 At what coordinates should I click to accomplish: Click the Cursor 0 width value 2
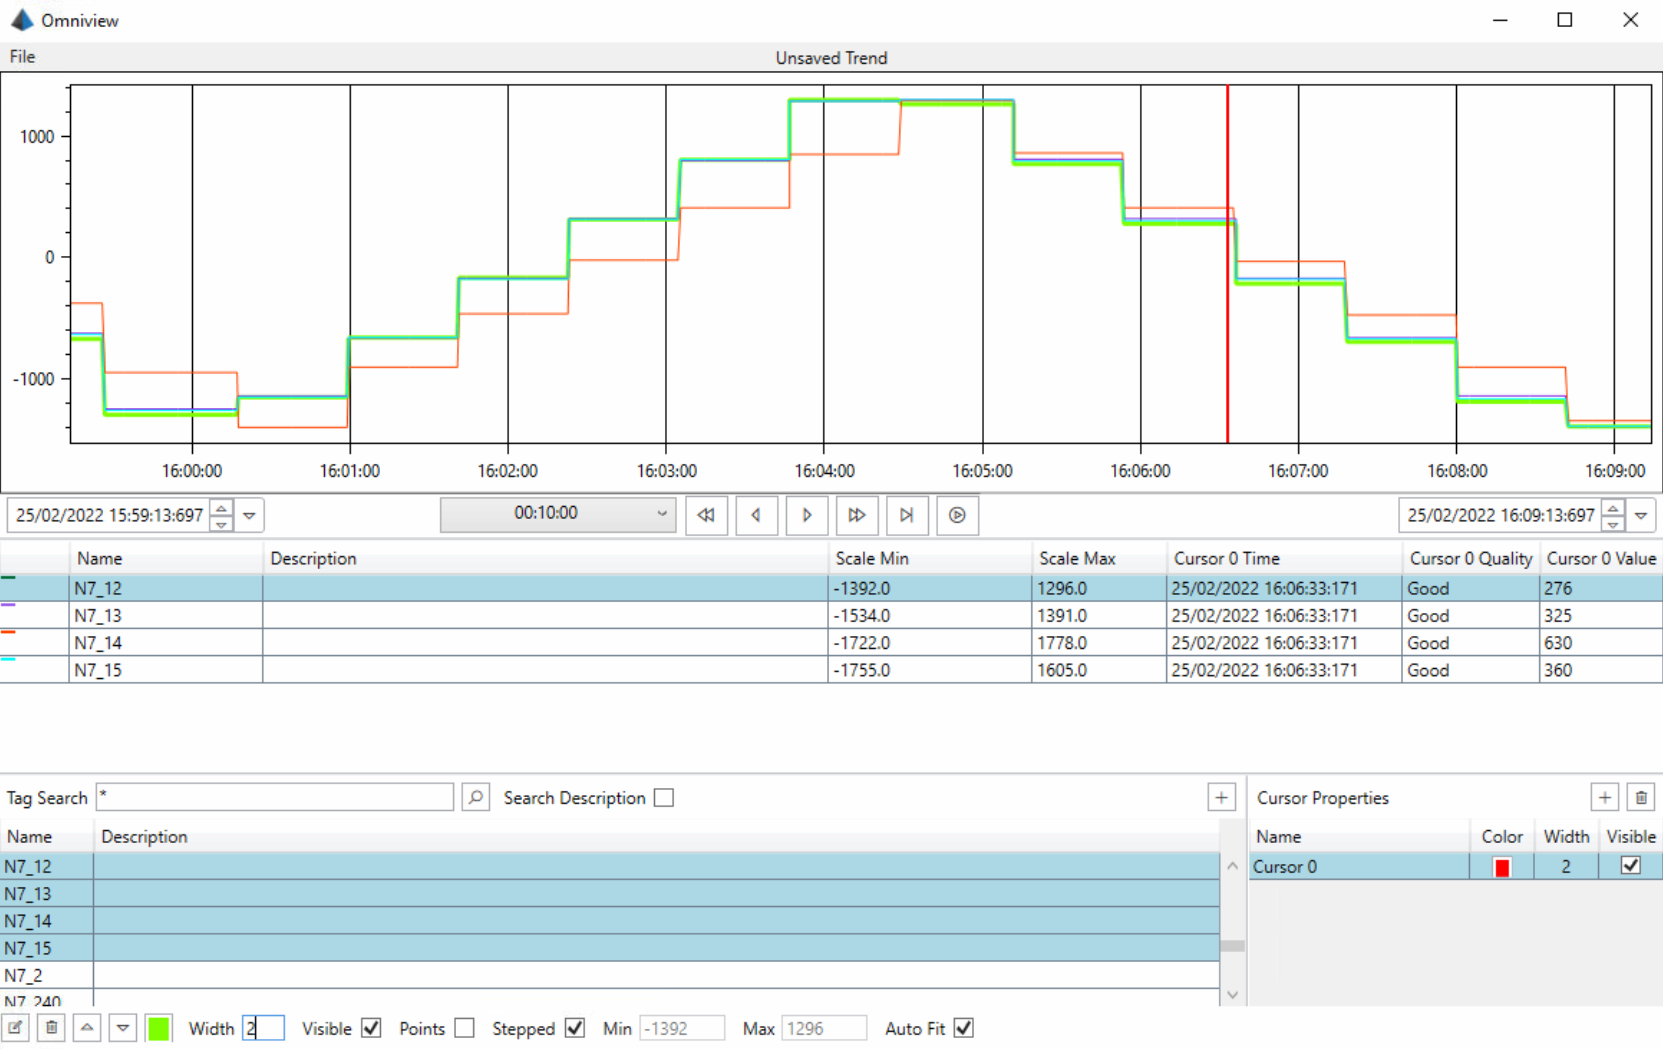coord(1566,866)
